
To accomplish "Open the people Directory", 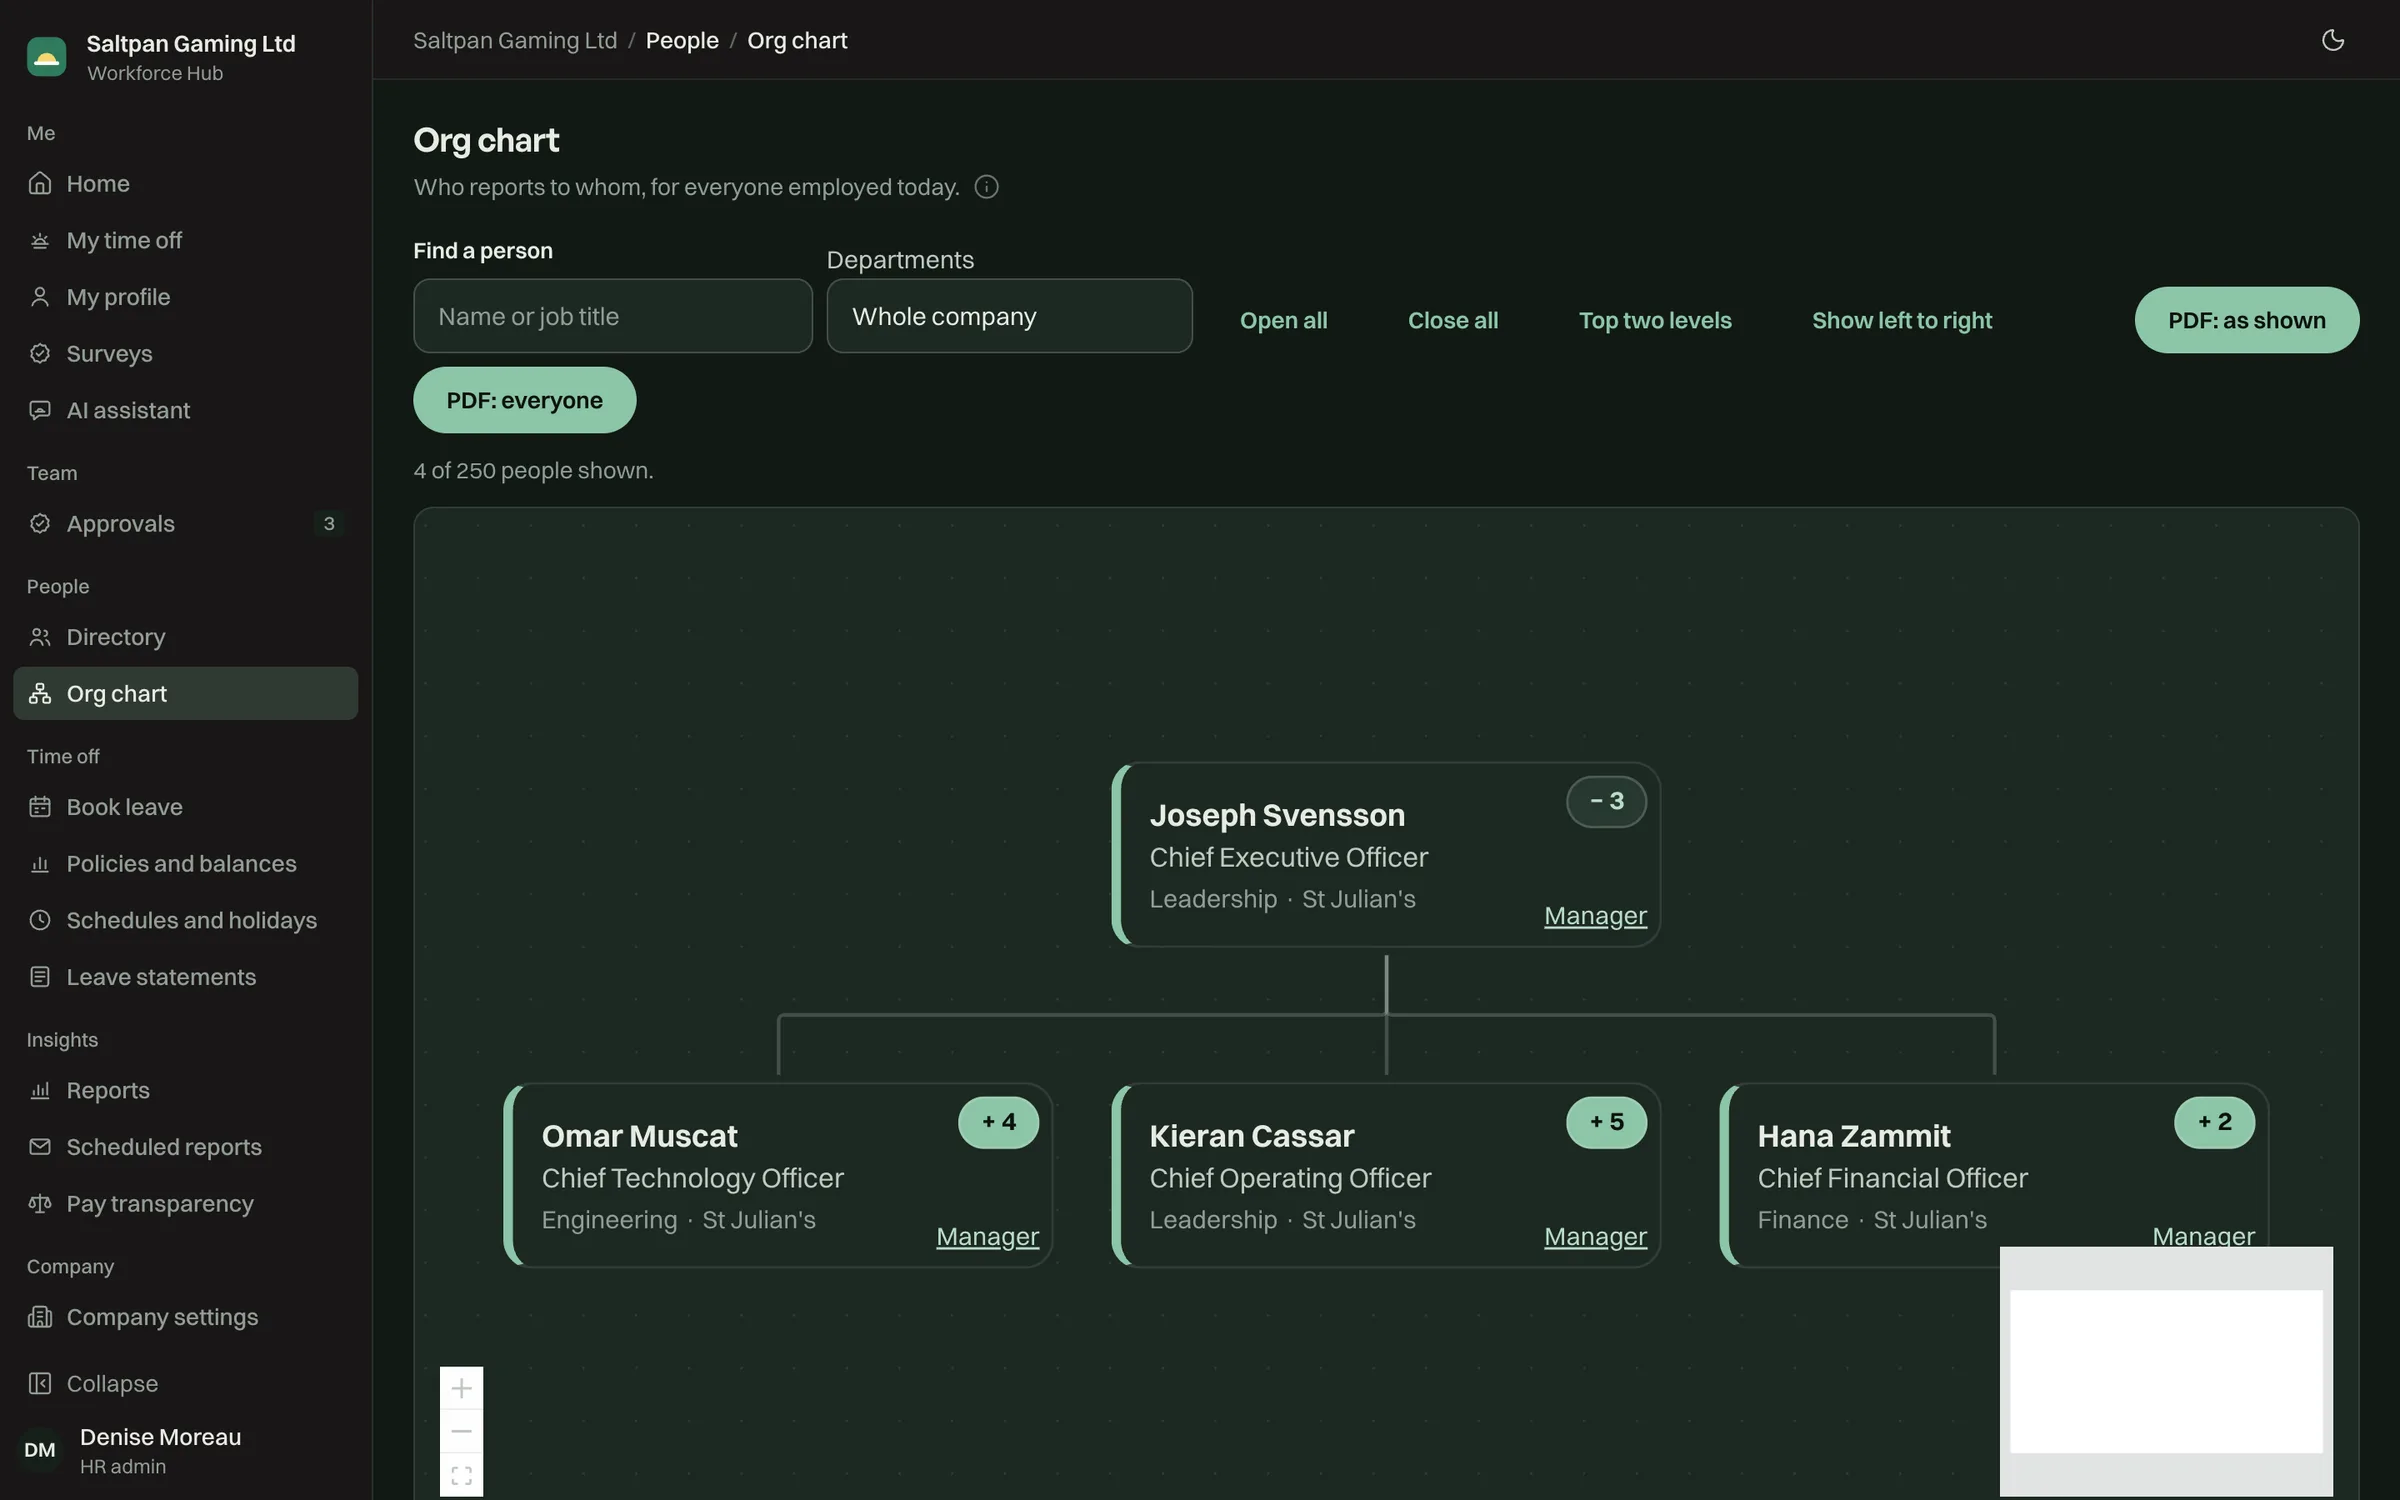I will (x=186, y=637).
